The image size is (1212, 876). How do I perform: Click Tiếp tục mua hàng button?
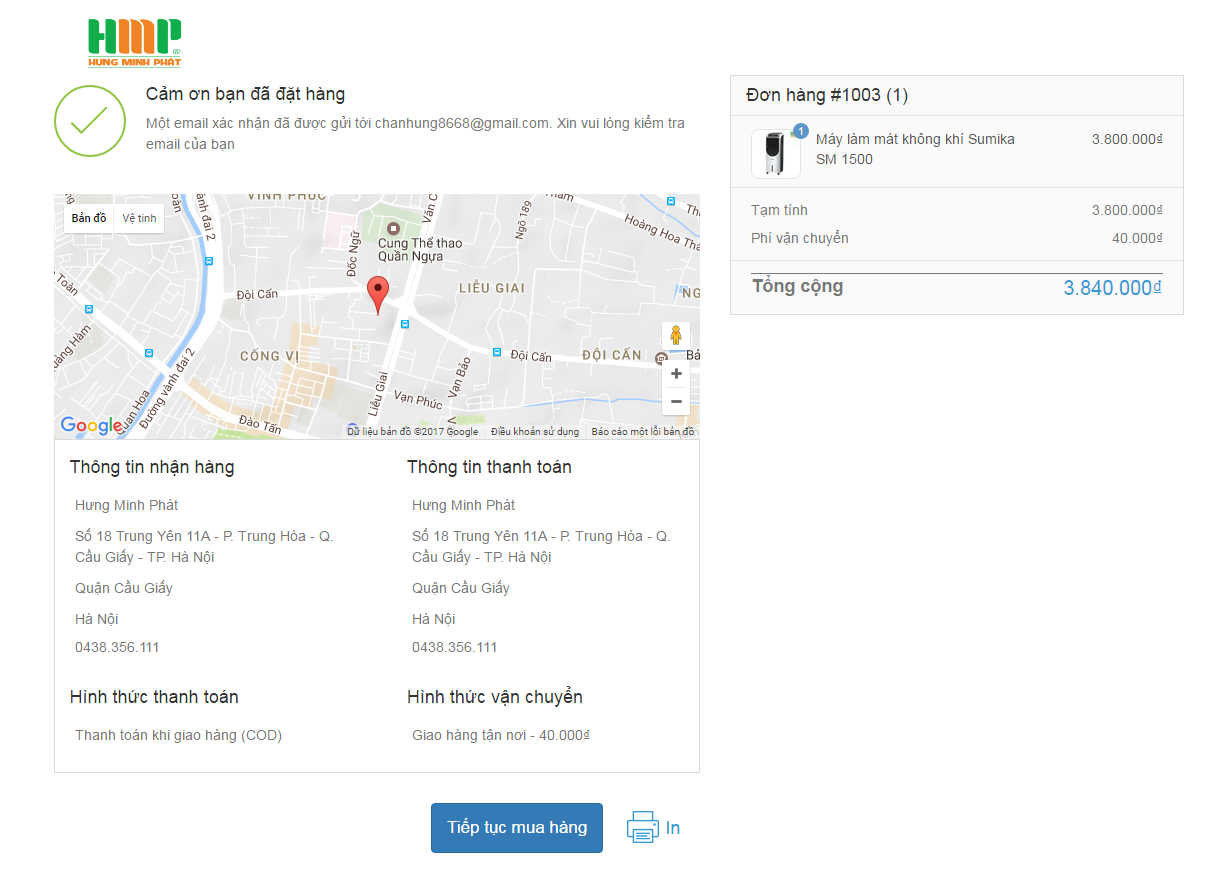(x=517, y=828)
